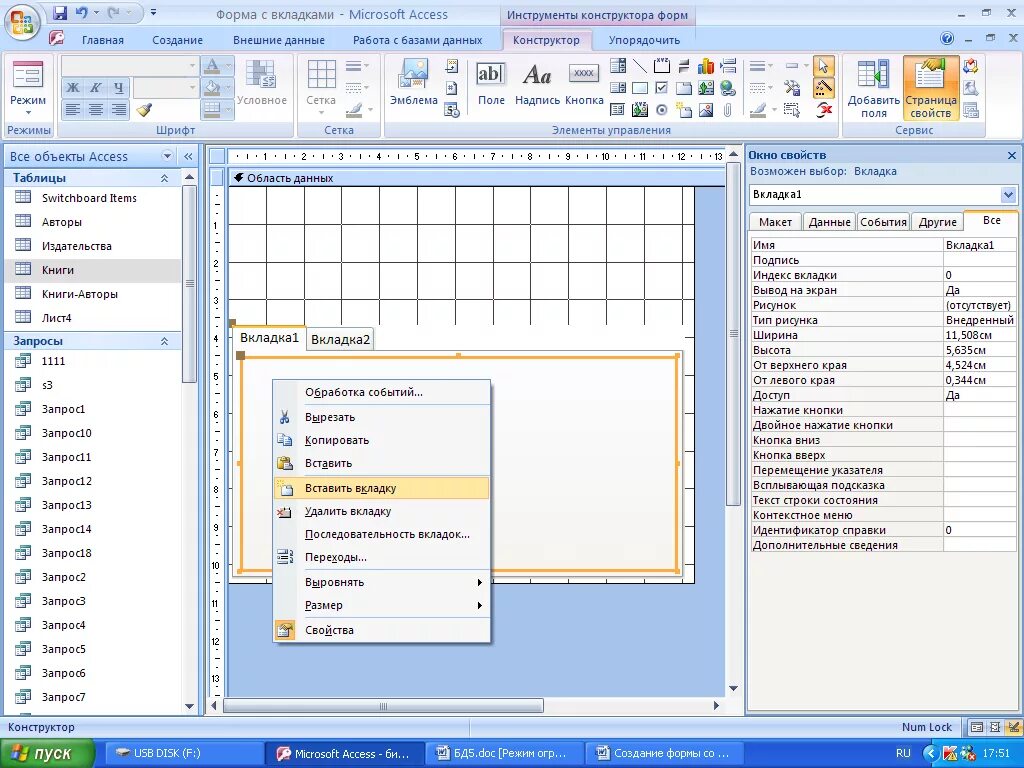Click the Условное conditional formatting icon
Screen dimensions: 1024x768
[261, 82]
